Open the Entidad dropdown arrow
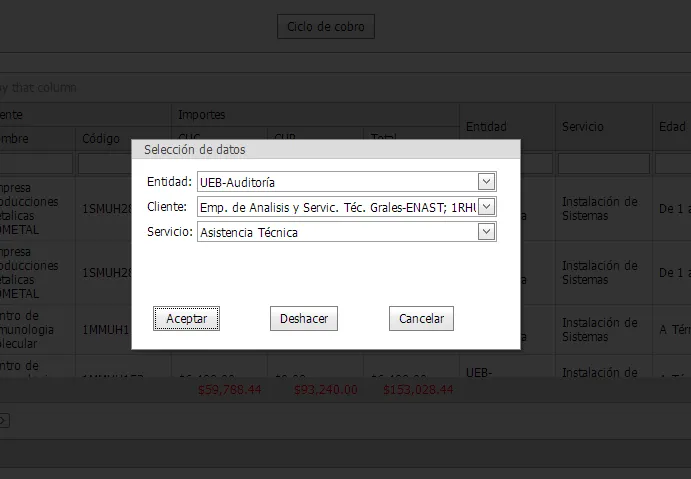Viewport: 691px width, 479px height. [486, 182]
